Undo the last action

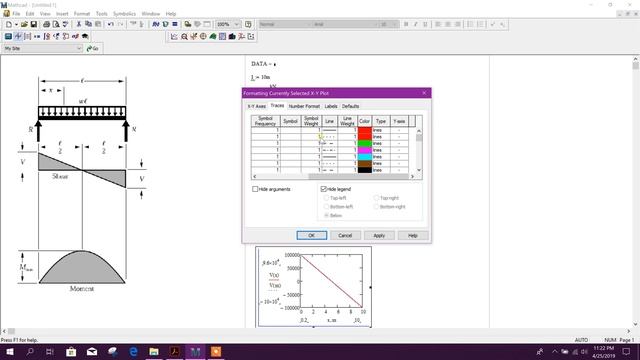click(x=111, y=24)
